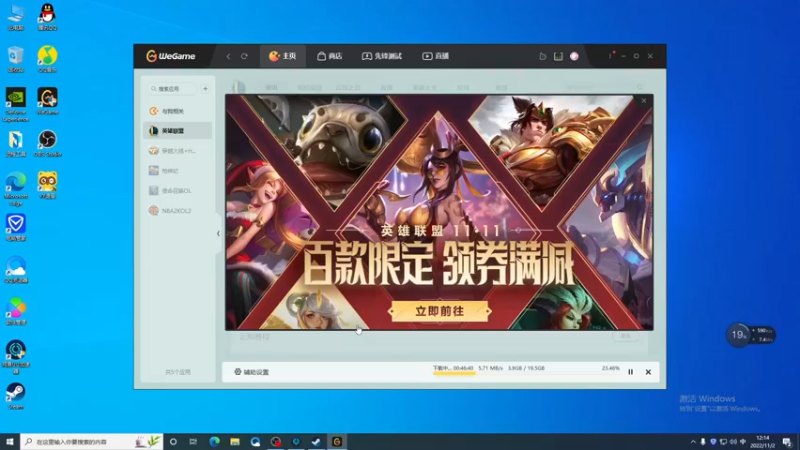Click the thumbs-up icon in the WeGame header
800x450 pixels.
542,56
